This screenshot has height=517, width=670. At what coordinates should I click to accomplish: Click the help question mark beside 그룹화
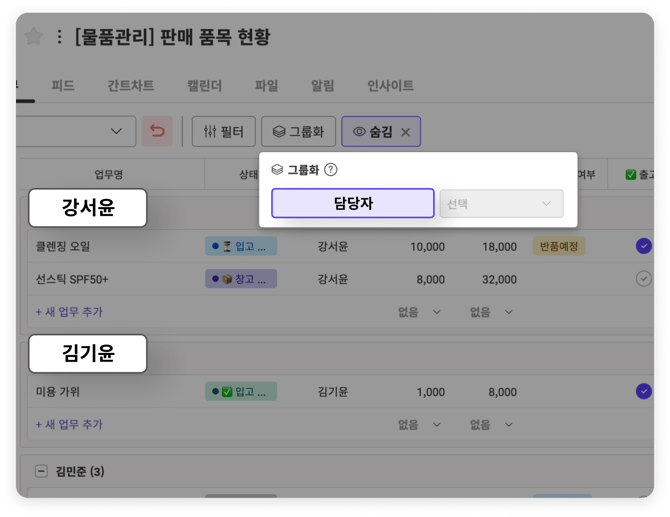331,170
